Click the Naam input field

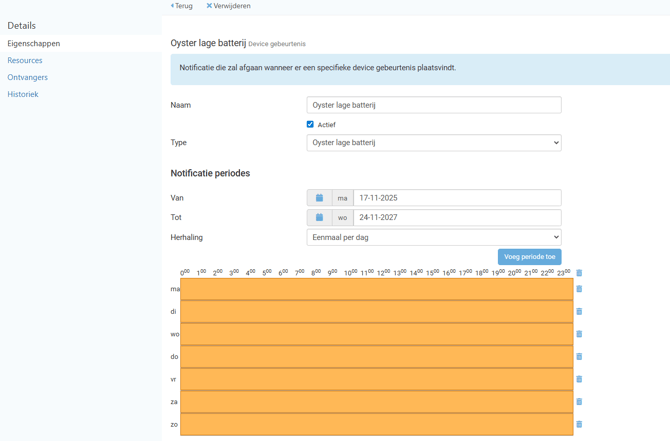(x=433, y=105)
